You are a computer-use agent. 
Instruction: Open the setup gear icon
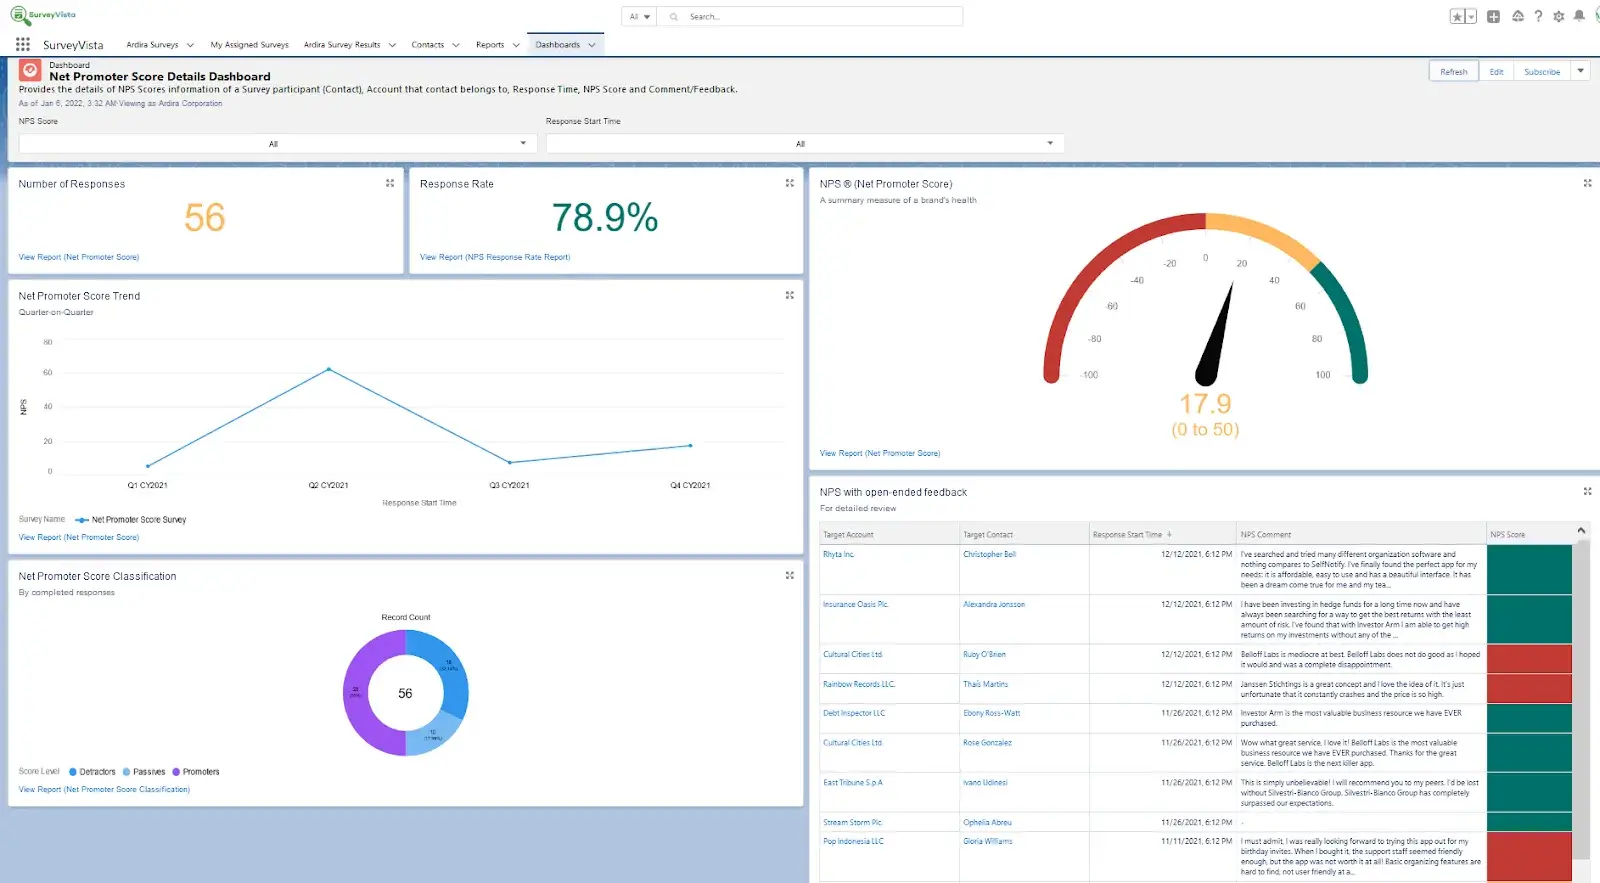pyautogui.click(x=1558, y=16)
